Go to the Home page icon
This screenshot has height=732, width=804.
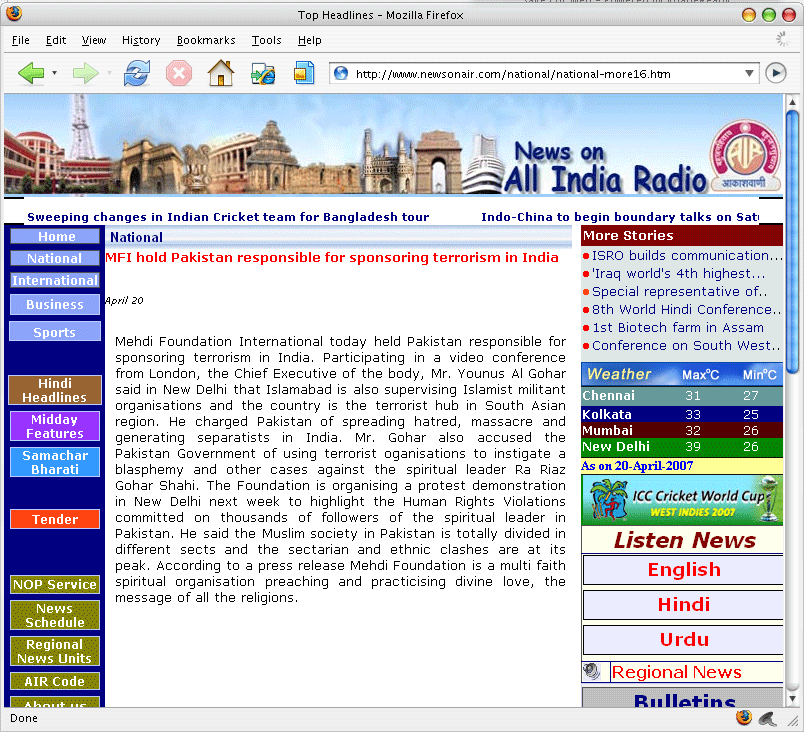(221, 73)
